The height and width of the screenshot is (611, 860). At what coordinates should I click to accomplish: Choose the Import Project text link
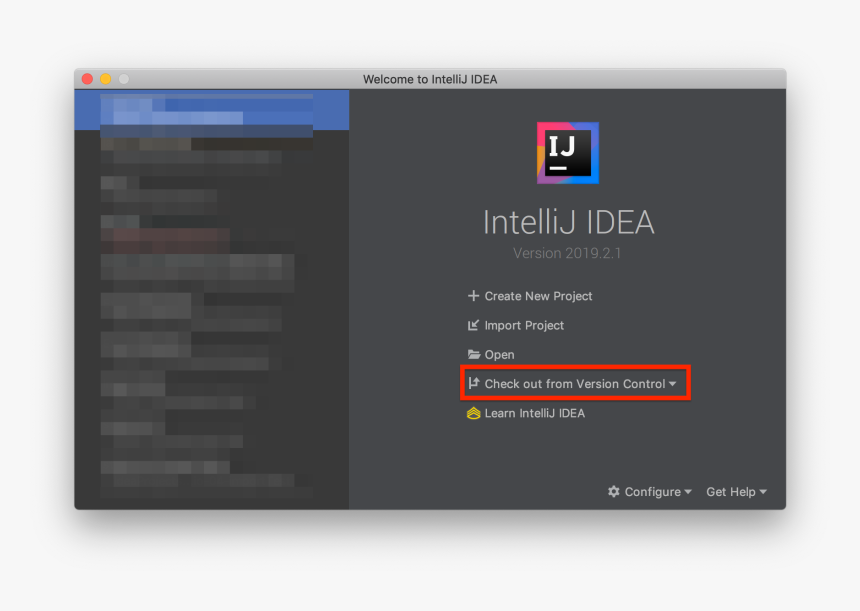524,325
